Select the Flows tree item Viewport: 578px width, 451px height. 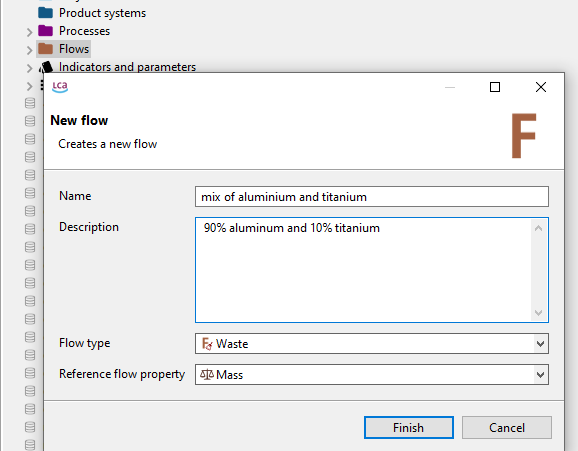pyautogui.click(x=74, y=49)
